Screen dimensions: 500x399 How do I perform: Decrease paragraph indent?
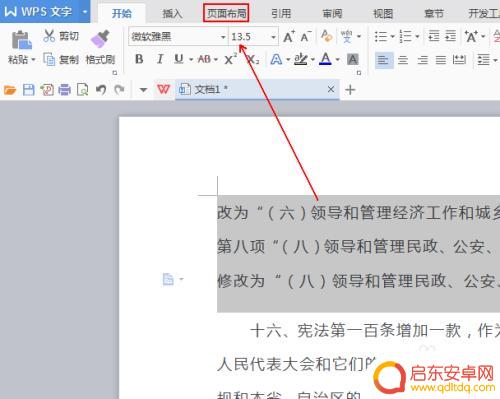point(434,36)
